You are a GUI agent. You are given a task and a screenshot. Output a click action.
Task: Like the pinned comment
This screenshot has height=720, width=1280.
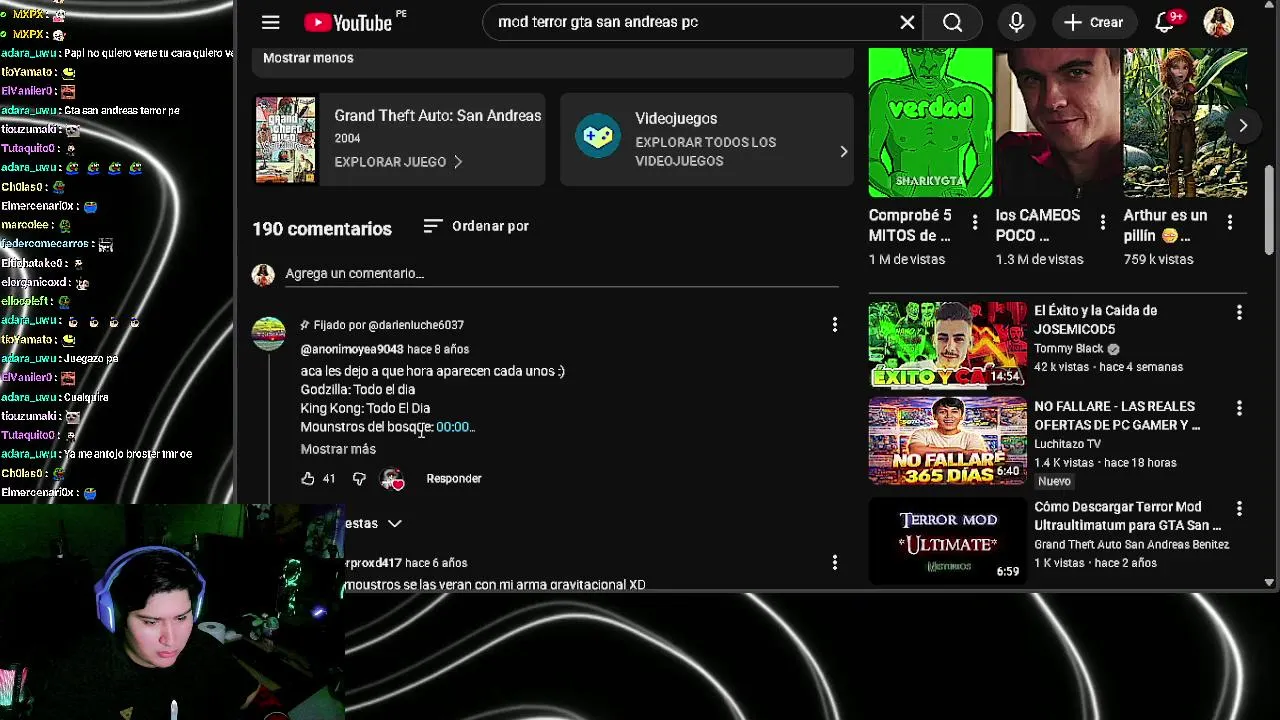tap(308, 479)
